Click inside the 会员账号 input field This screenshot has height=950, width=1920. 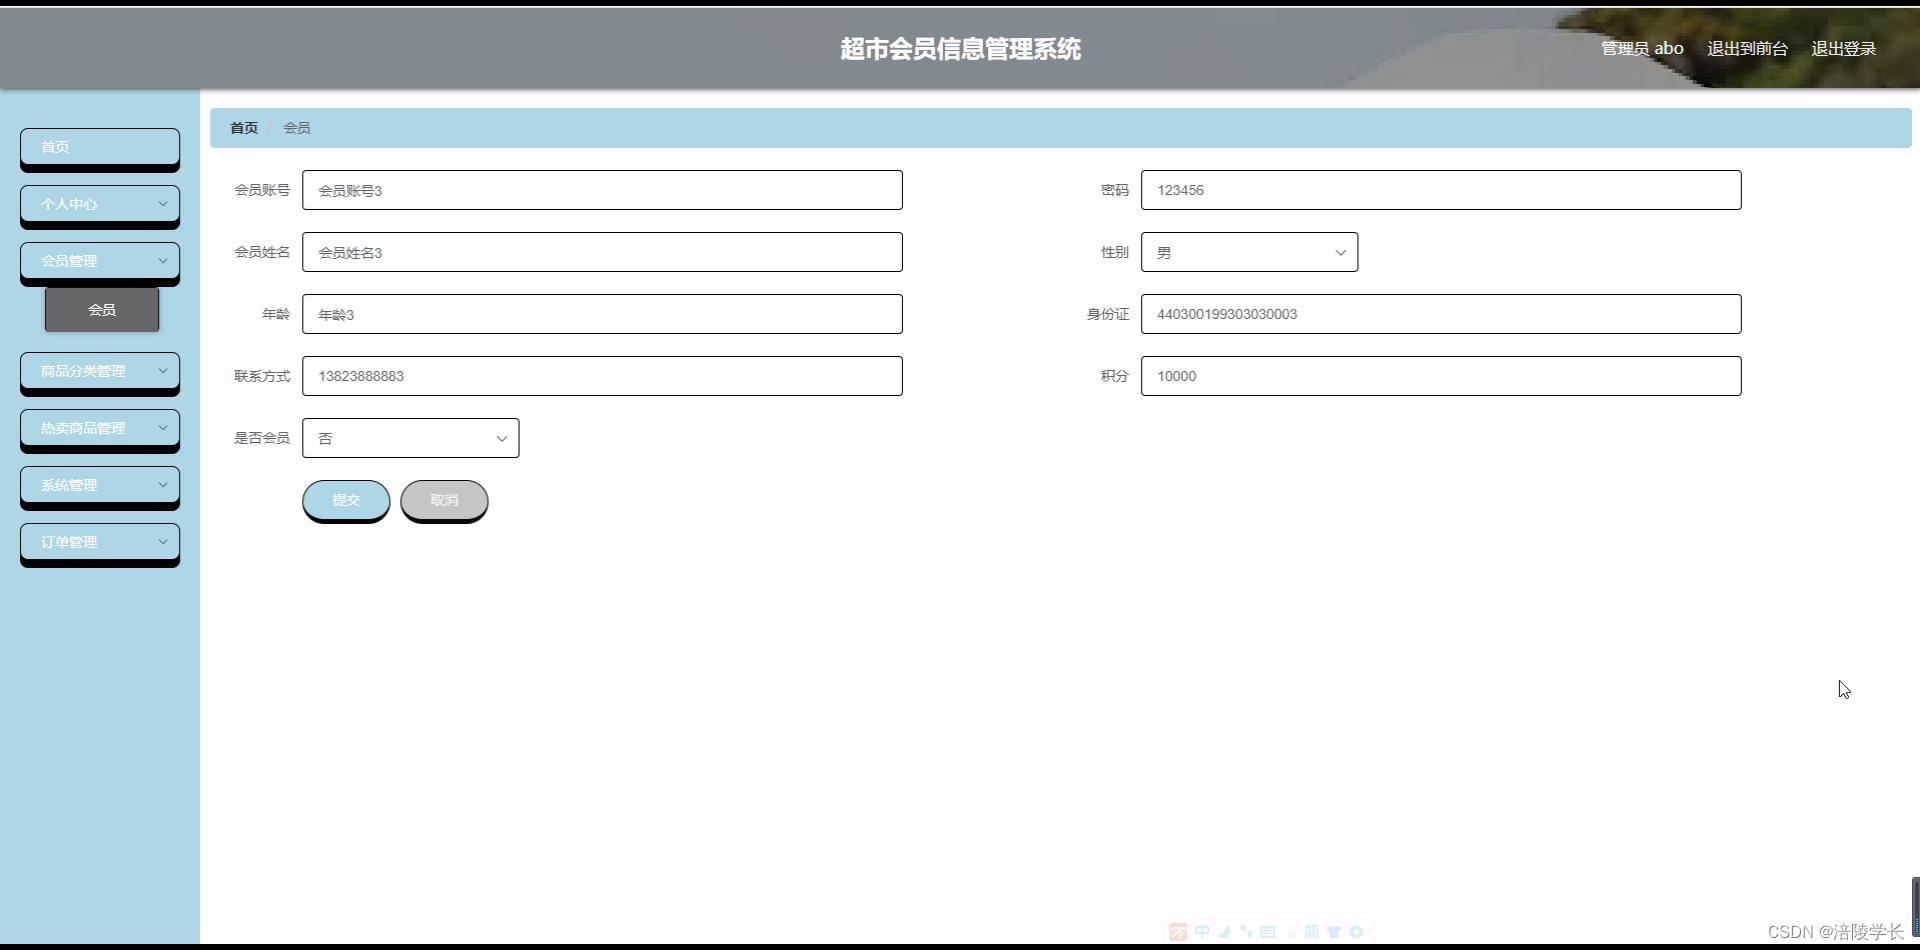602,189
